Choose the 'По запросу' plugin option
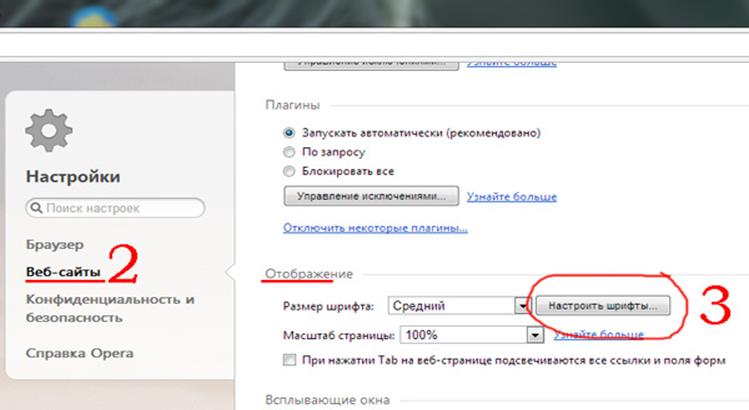The image size is (749, 410). pyautogui.click(x=290, y=152)
